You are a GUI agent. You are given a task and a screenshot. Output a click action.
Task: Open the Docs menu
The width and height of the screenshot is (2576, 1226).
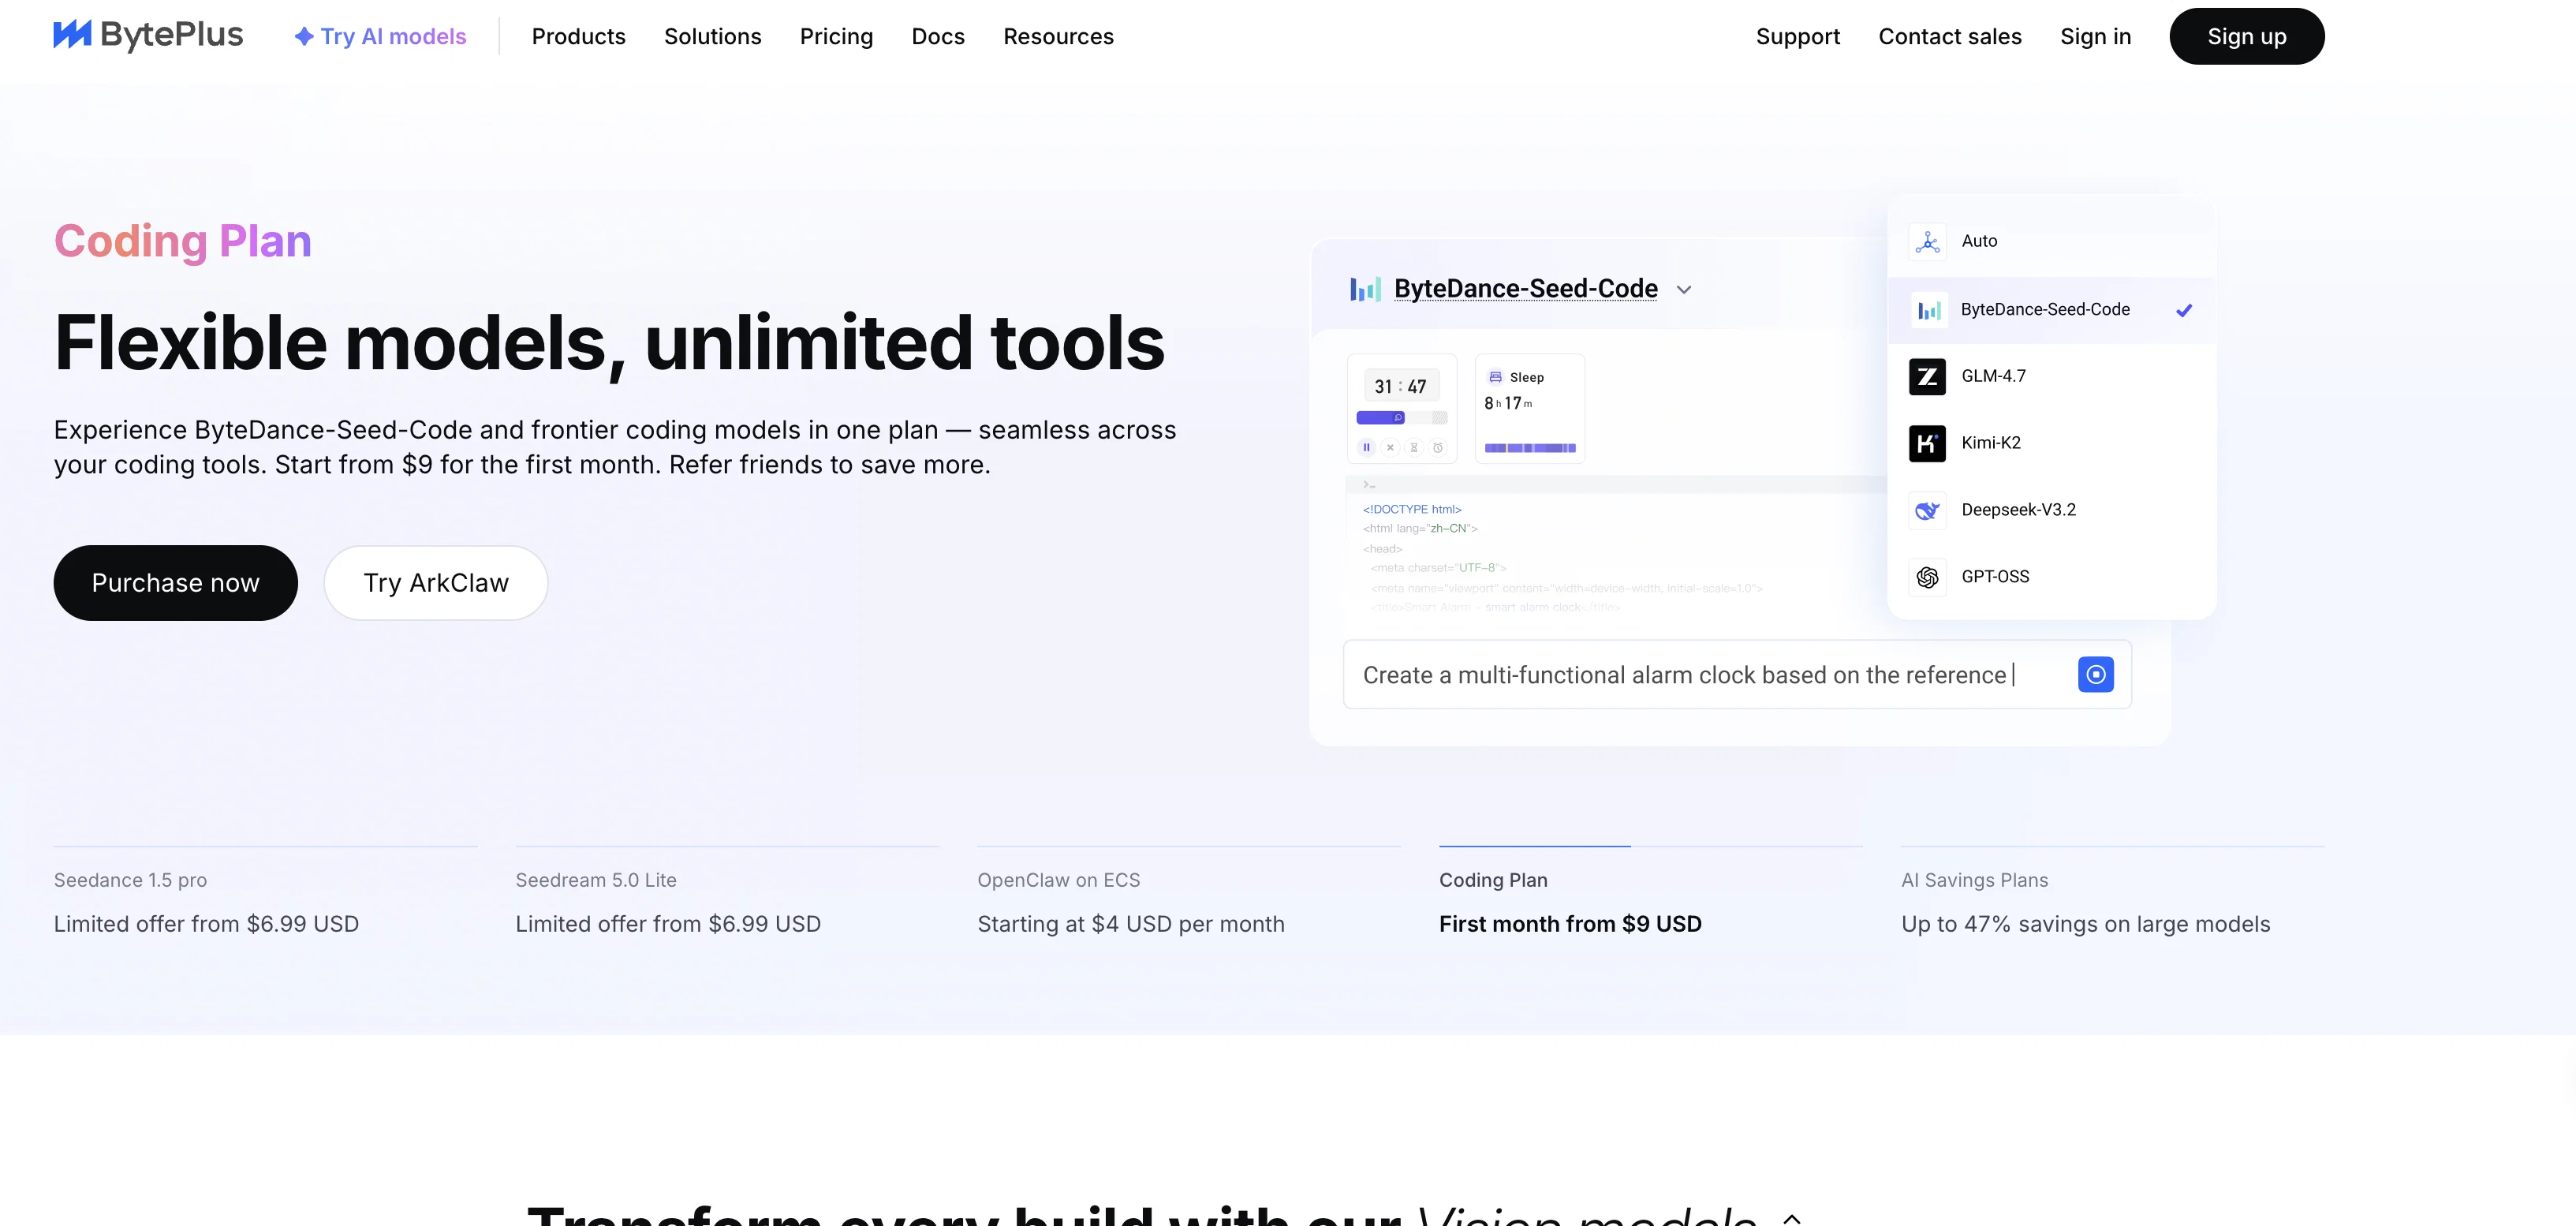coord(937,36)
